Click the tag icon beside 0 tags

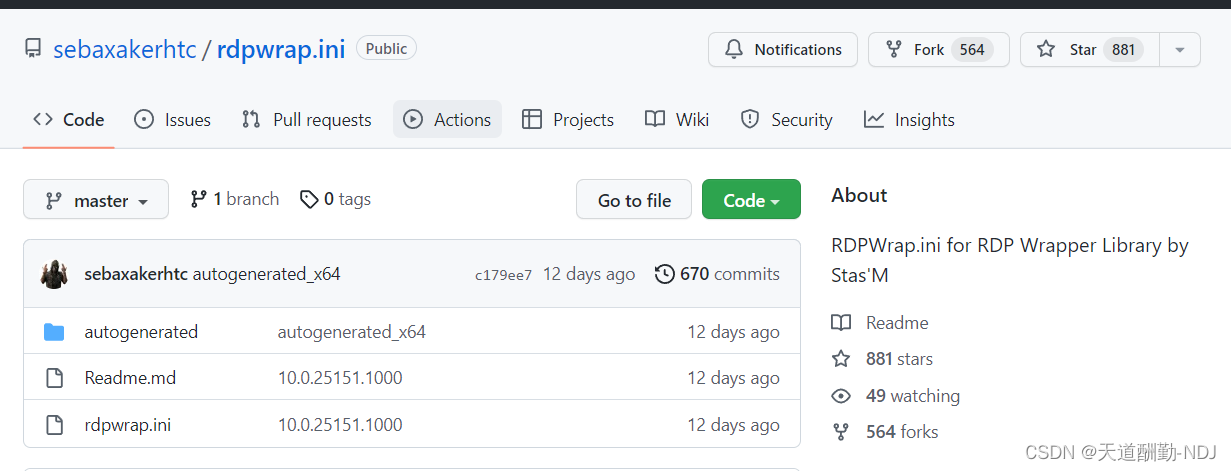(x=310, y=199)
